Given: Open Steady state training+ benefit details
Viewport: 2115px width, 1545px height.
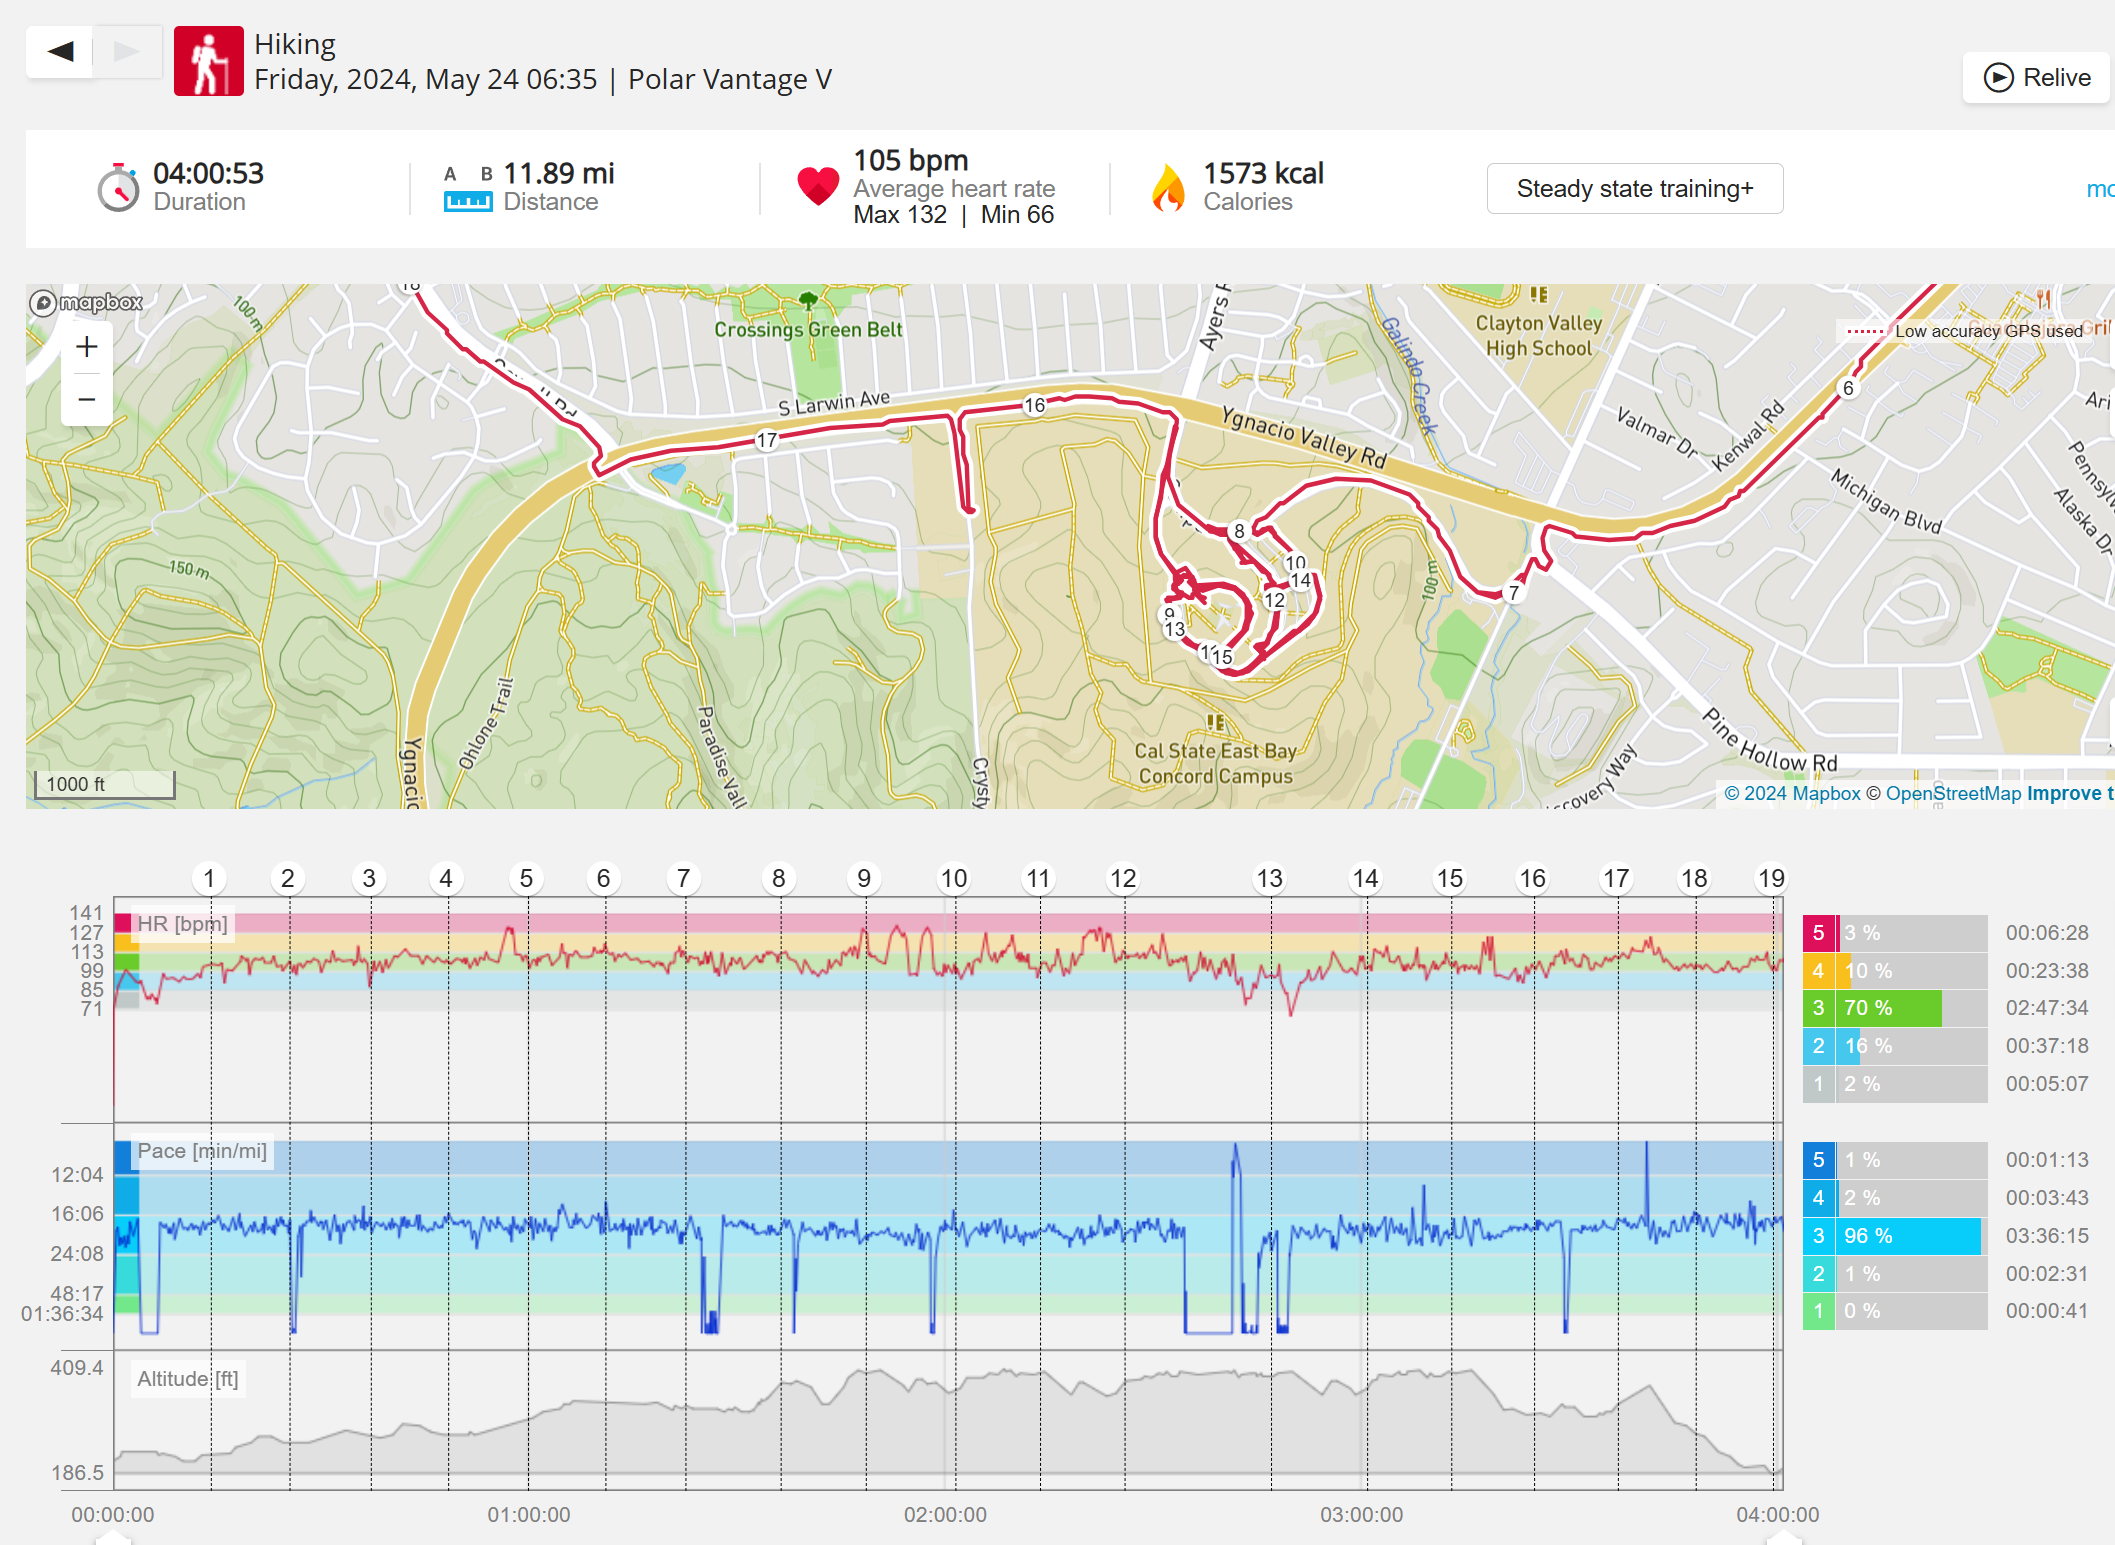Looking at the screenshot, I should [1634, 189].
